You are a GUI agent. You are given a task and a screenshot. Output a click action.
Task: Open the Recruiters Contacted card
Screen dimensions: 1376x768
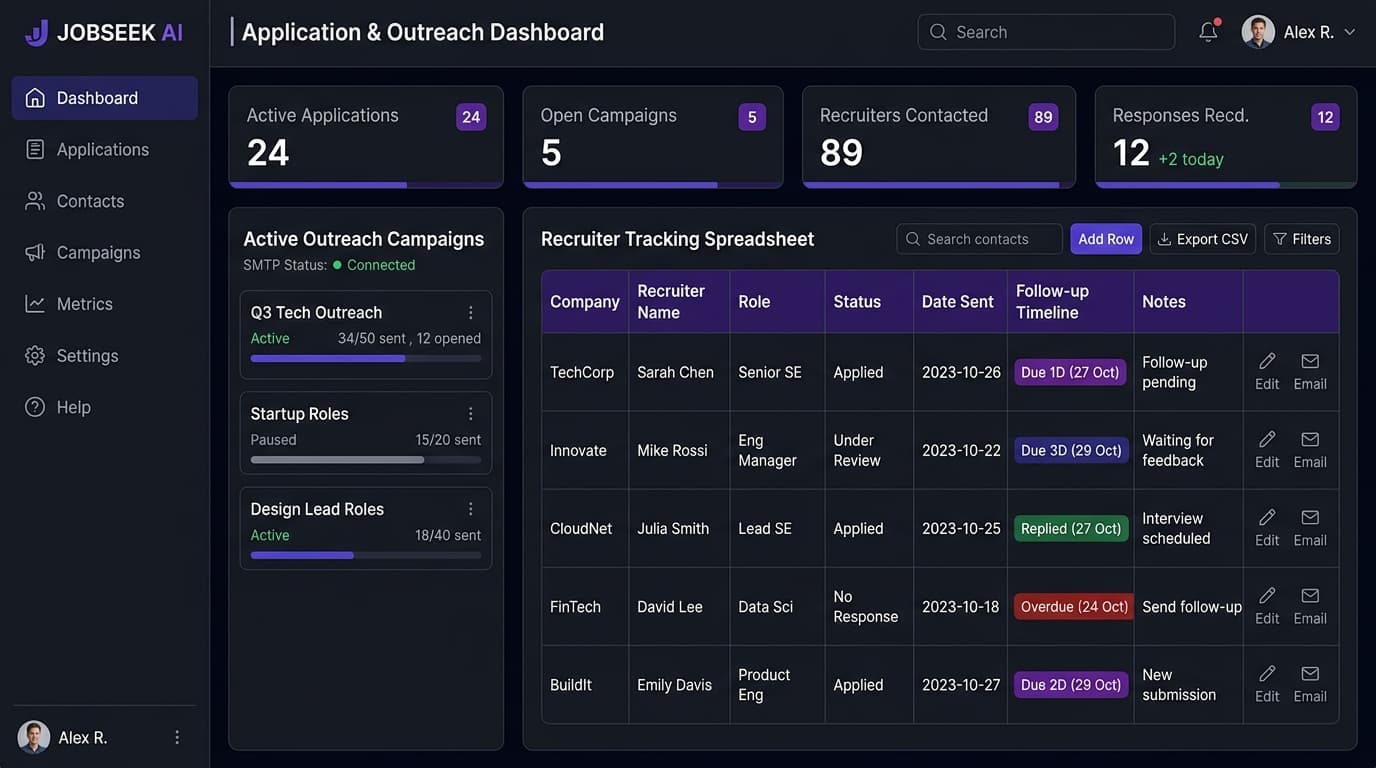tap(939, 137)
